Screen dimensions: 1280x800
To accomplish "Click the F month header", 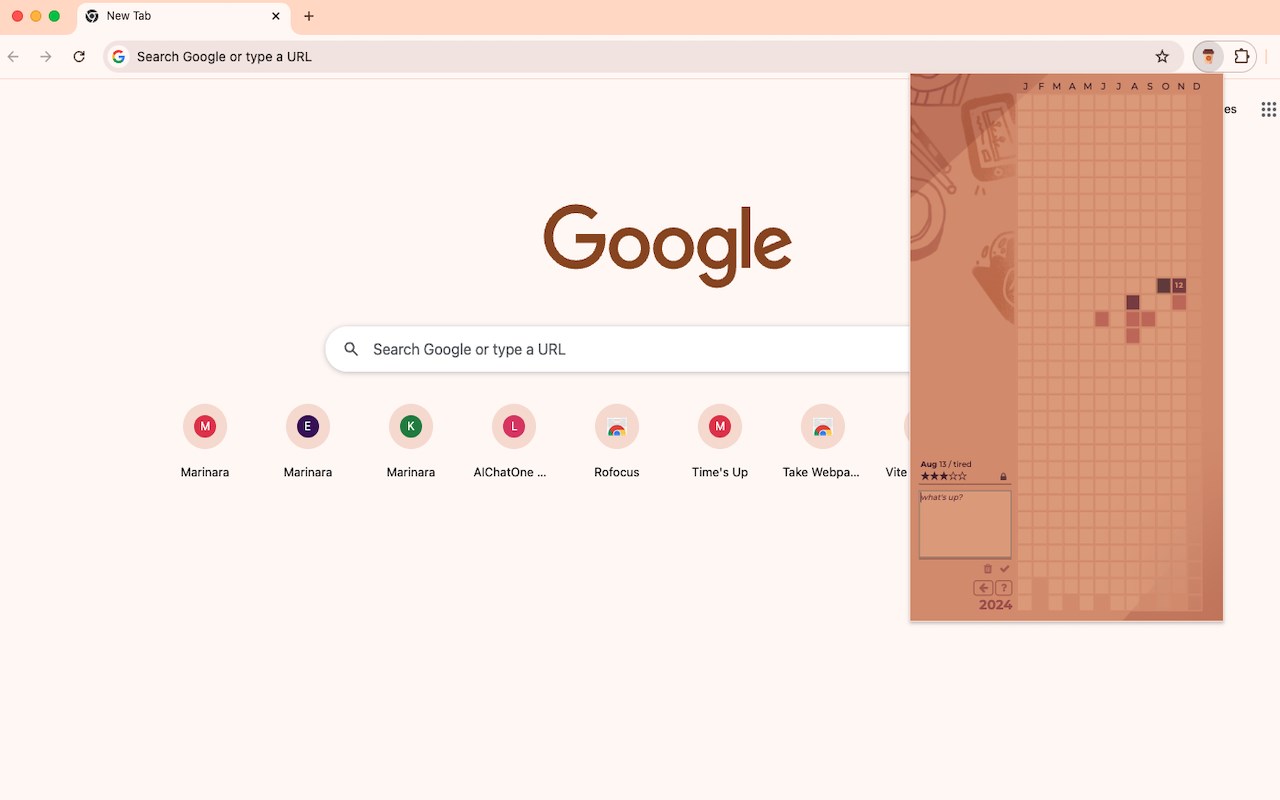I will point(1041,87).
